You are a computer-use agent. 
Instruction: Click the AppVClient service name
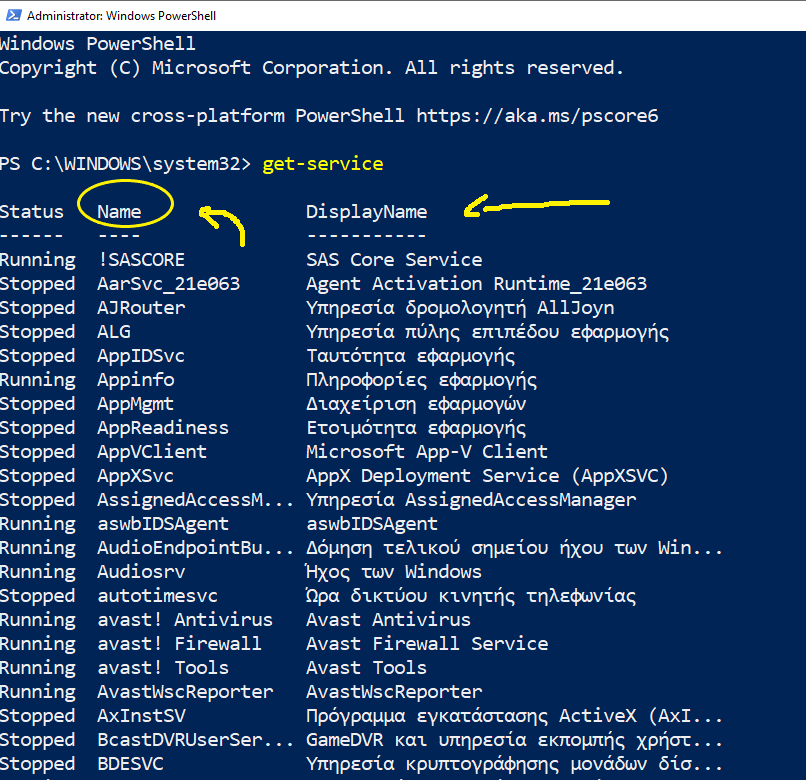pos(152,452)
